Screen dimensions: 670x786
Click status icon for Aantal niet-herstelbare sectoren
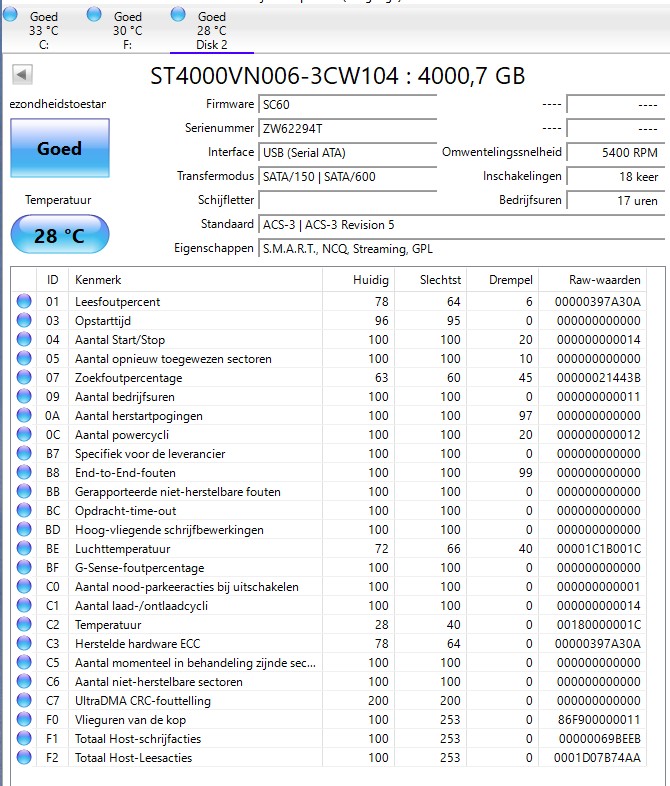[24, 682]
